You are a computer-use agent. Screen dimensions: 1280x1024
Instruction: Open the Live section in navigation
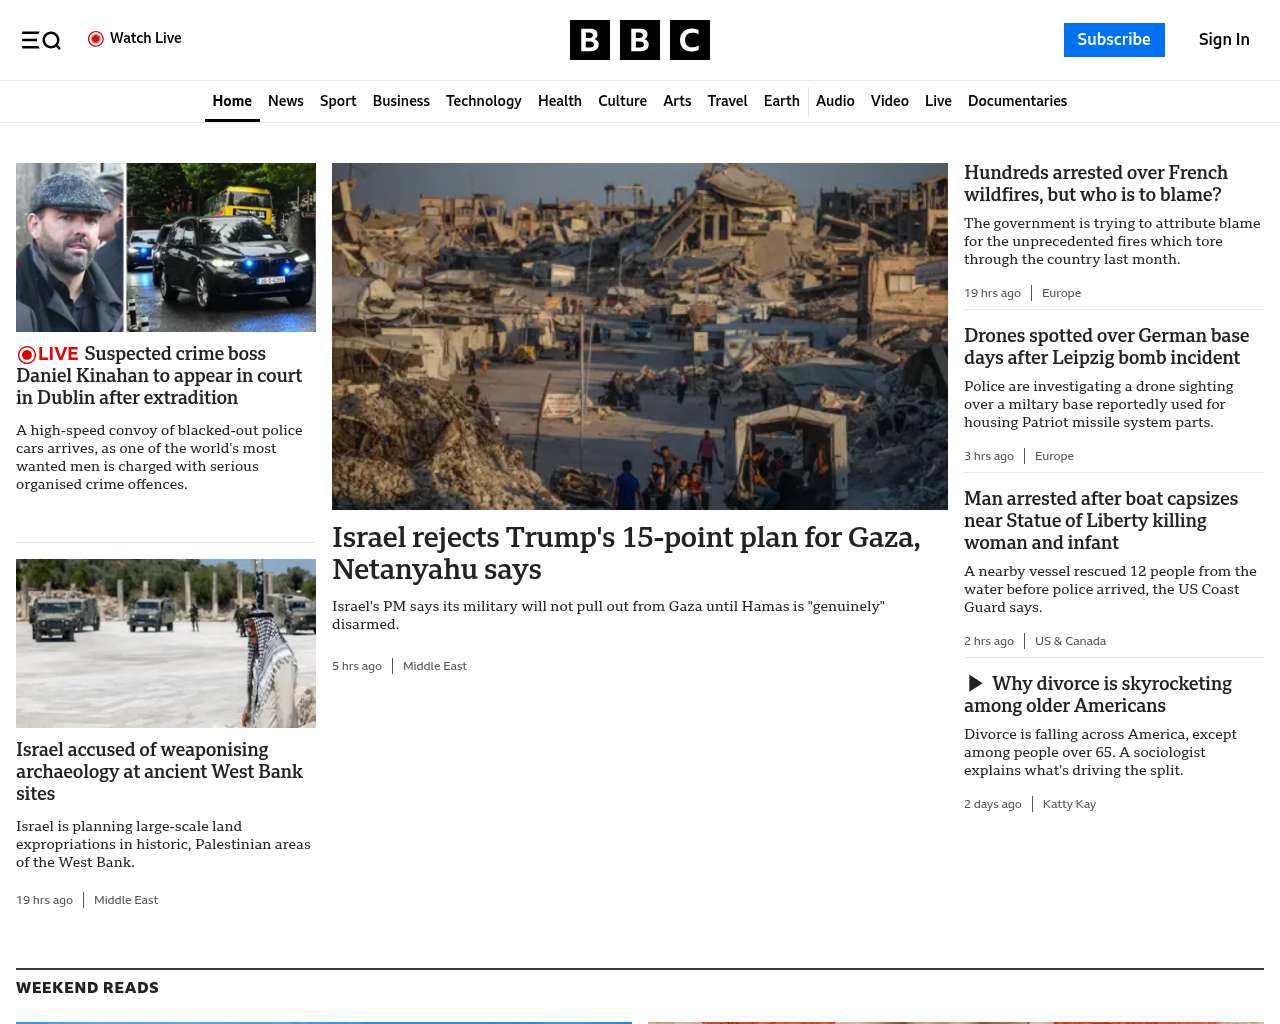pos(938,101)
